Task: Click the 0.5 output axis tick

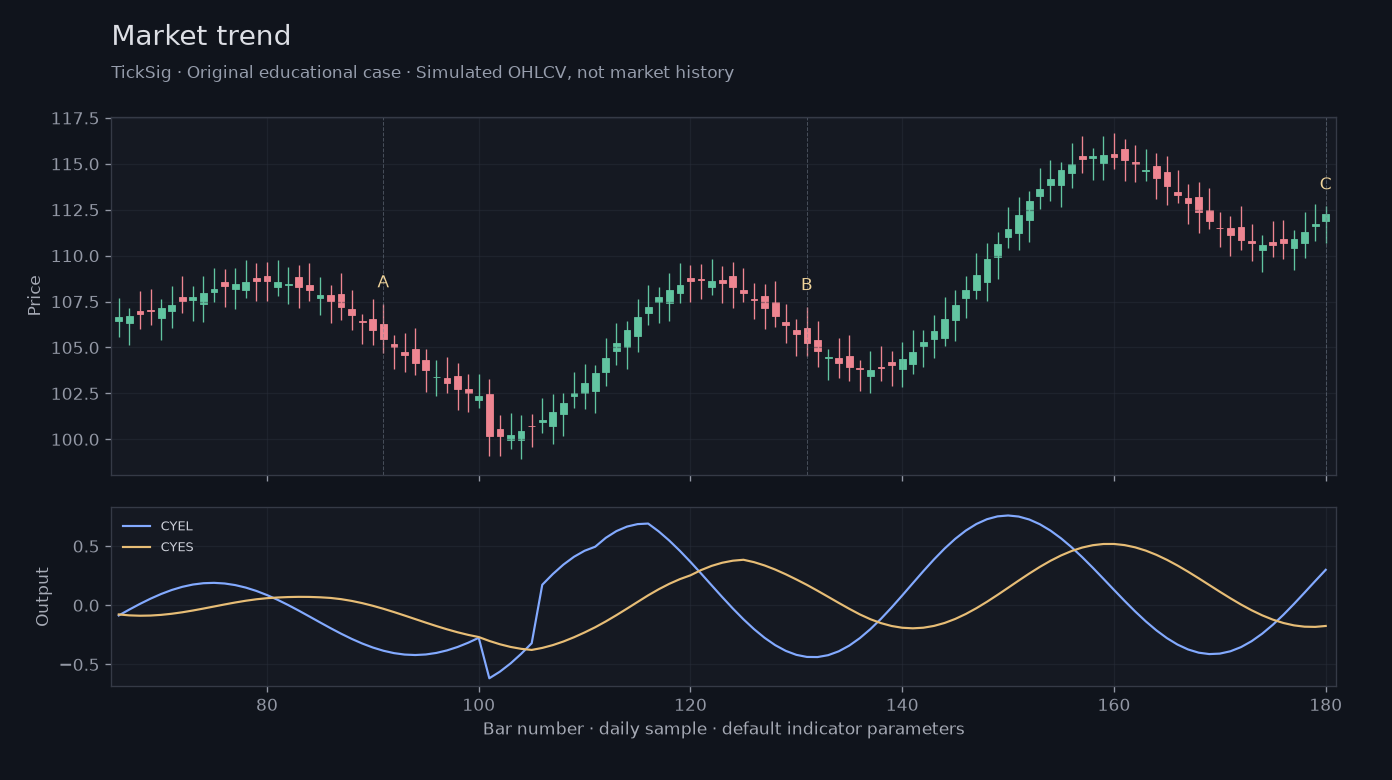Action: (86, 547)
